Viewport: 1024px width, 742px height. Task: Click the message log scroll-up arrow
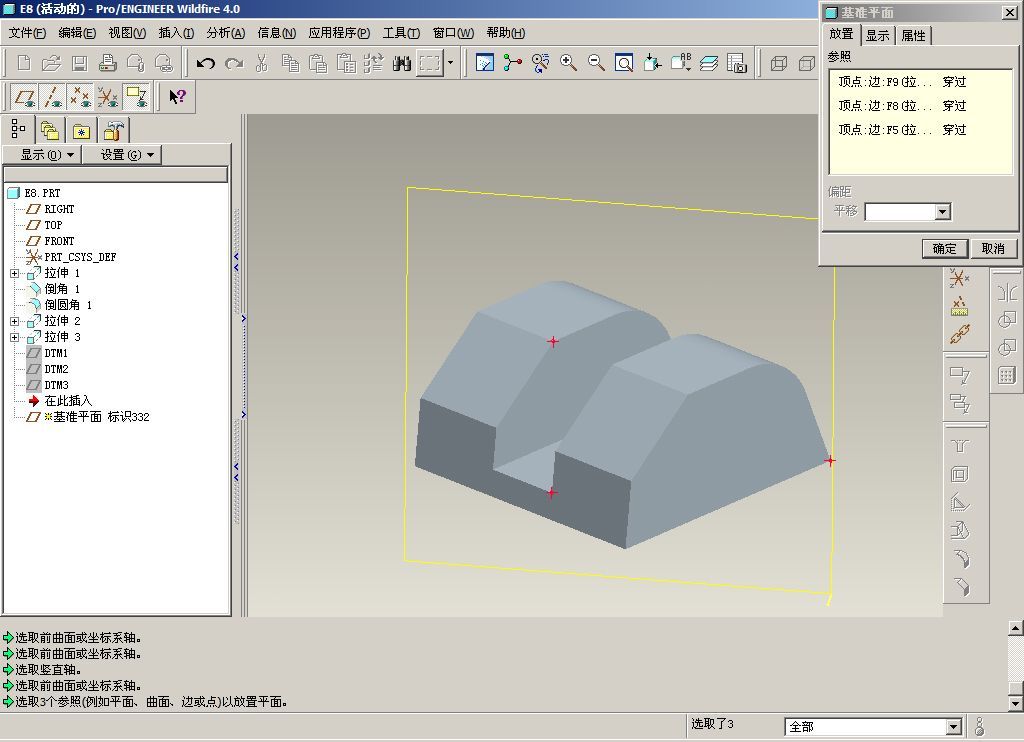1016,628
